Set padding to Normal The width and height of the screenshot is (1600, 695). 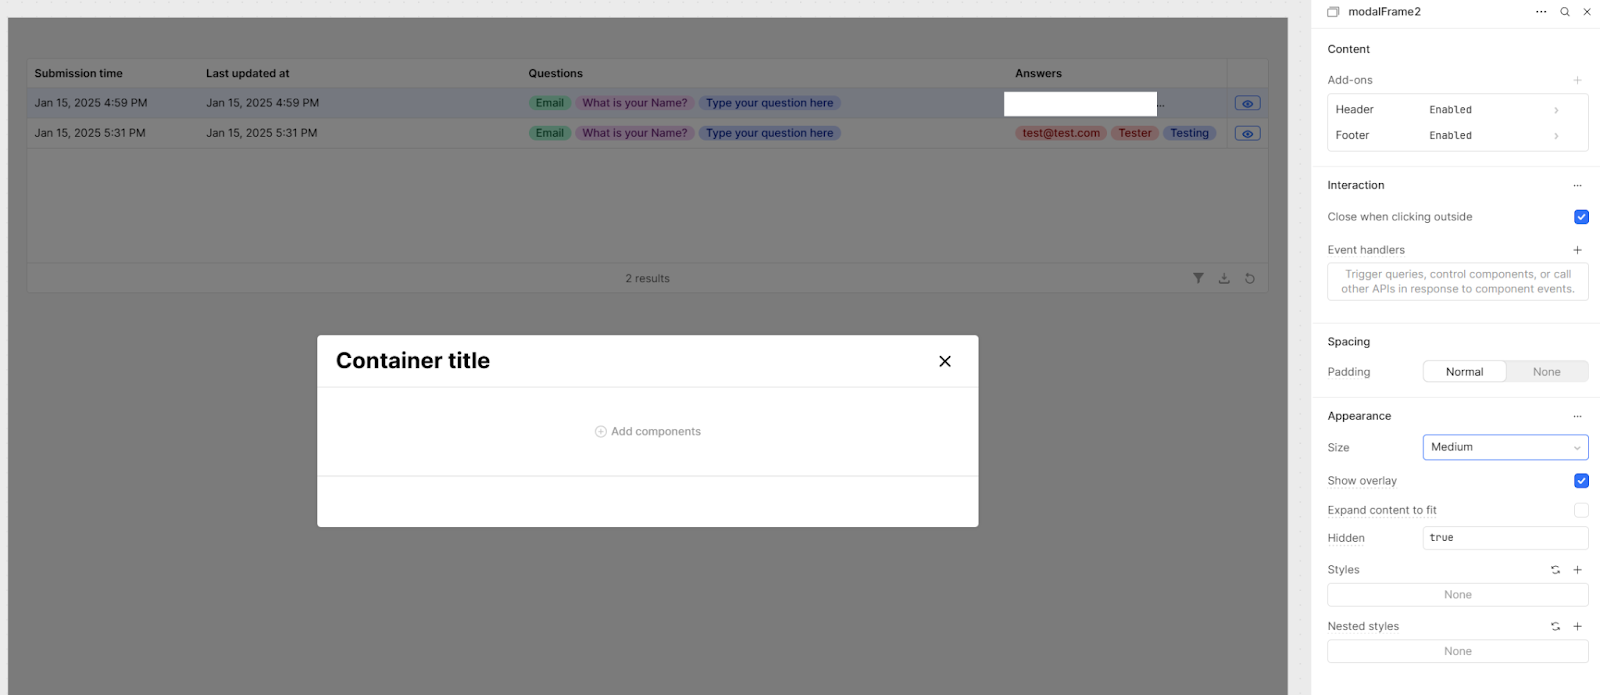pyautogui.click(x=1464, y=372)
